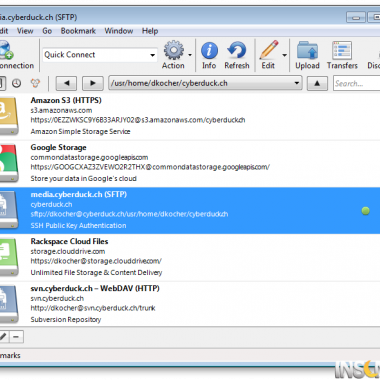380x380 pixels.
Task: Open the Info panel icon
Action: pos(209,50)
